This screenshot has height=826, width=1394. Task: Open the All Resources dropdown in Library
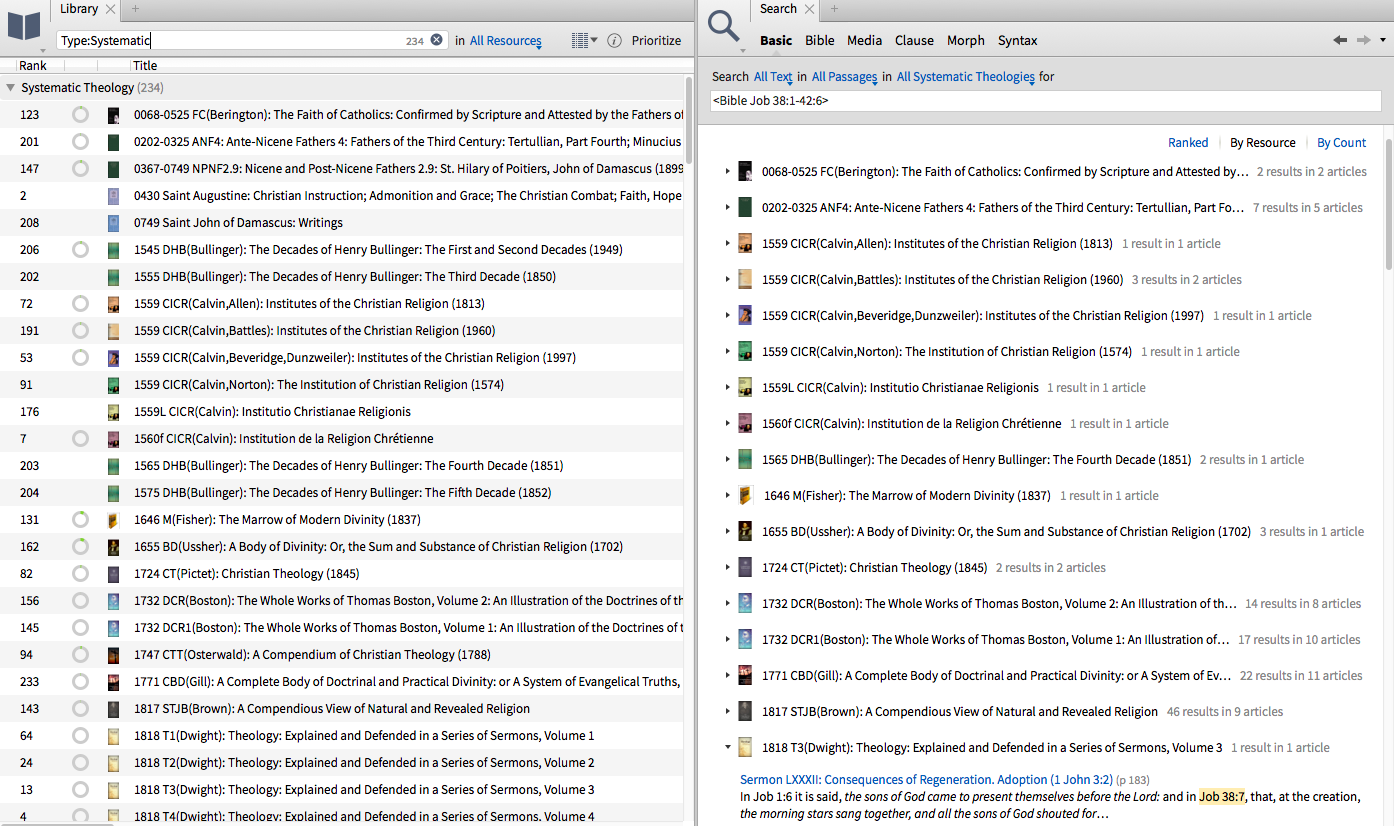coord(506,41)
